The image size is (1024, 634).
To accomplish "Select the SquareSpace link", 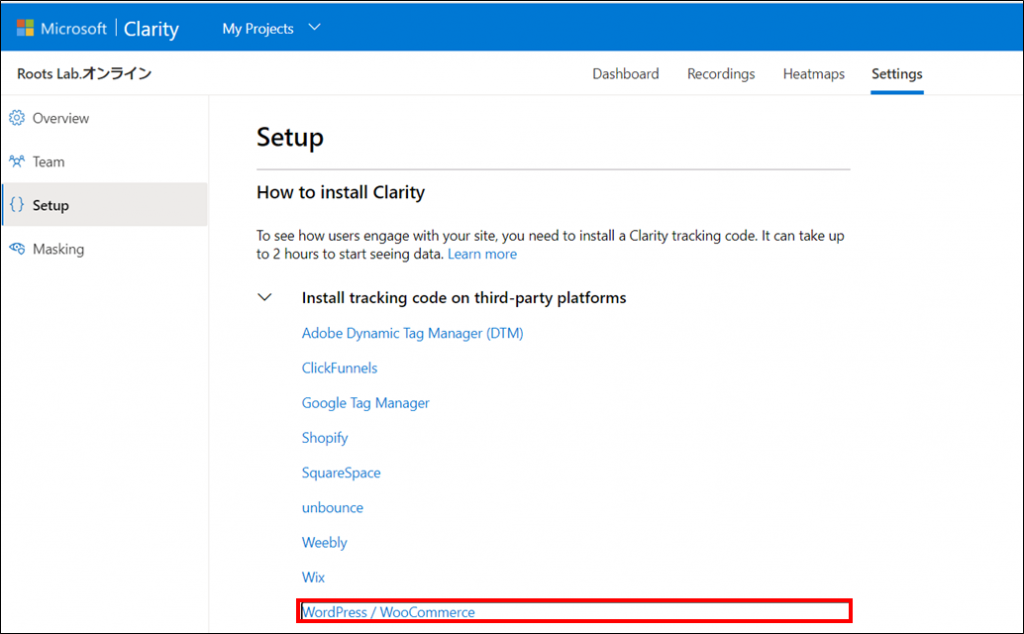I will (x=341, y=473).
